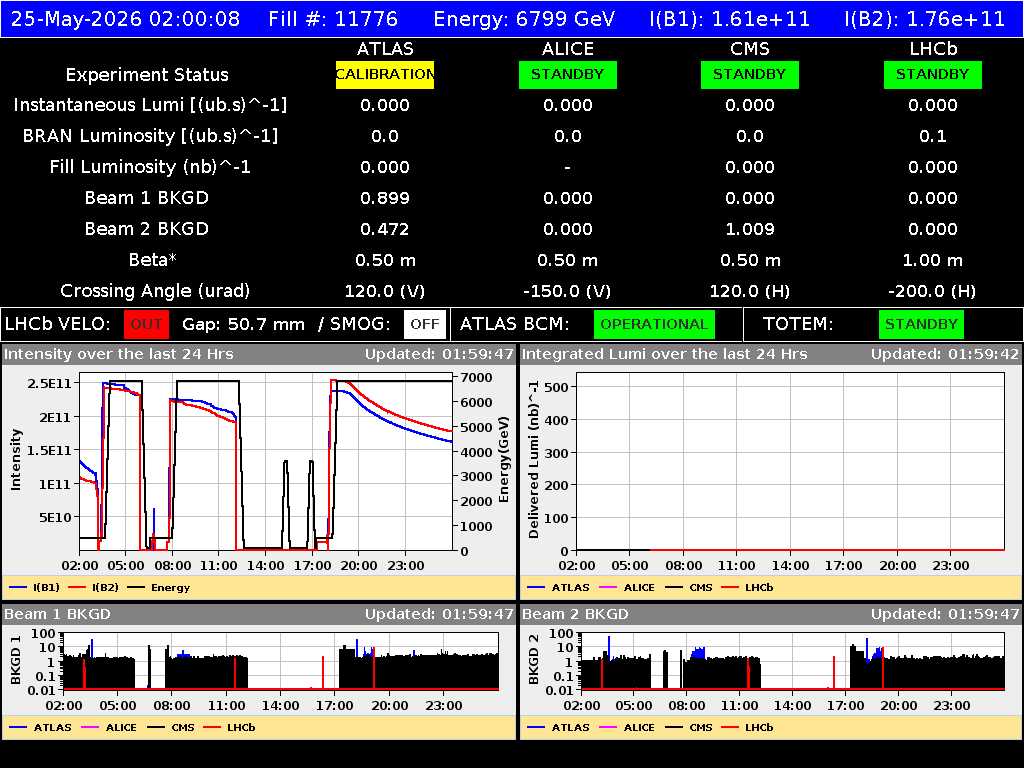
Task: Click the Integrated Lumi over the last 24 Hrs title
Action: [664, 354]
